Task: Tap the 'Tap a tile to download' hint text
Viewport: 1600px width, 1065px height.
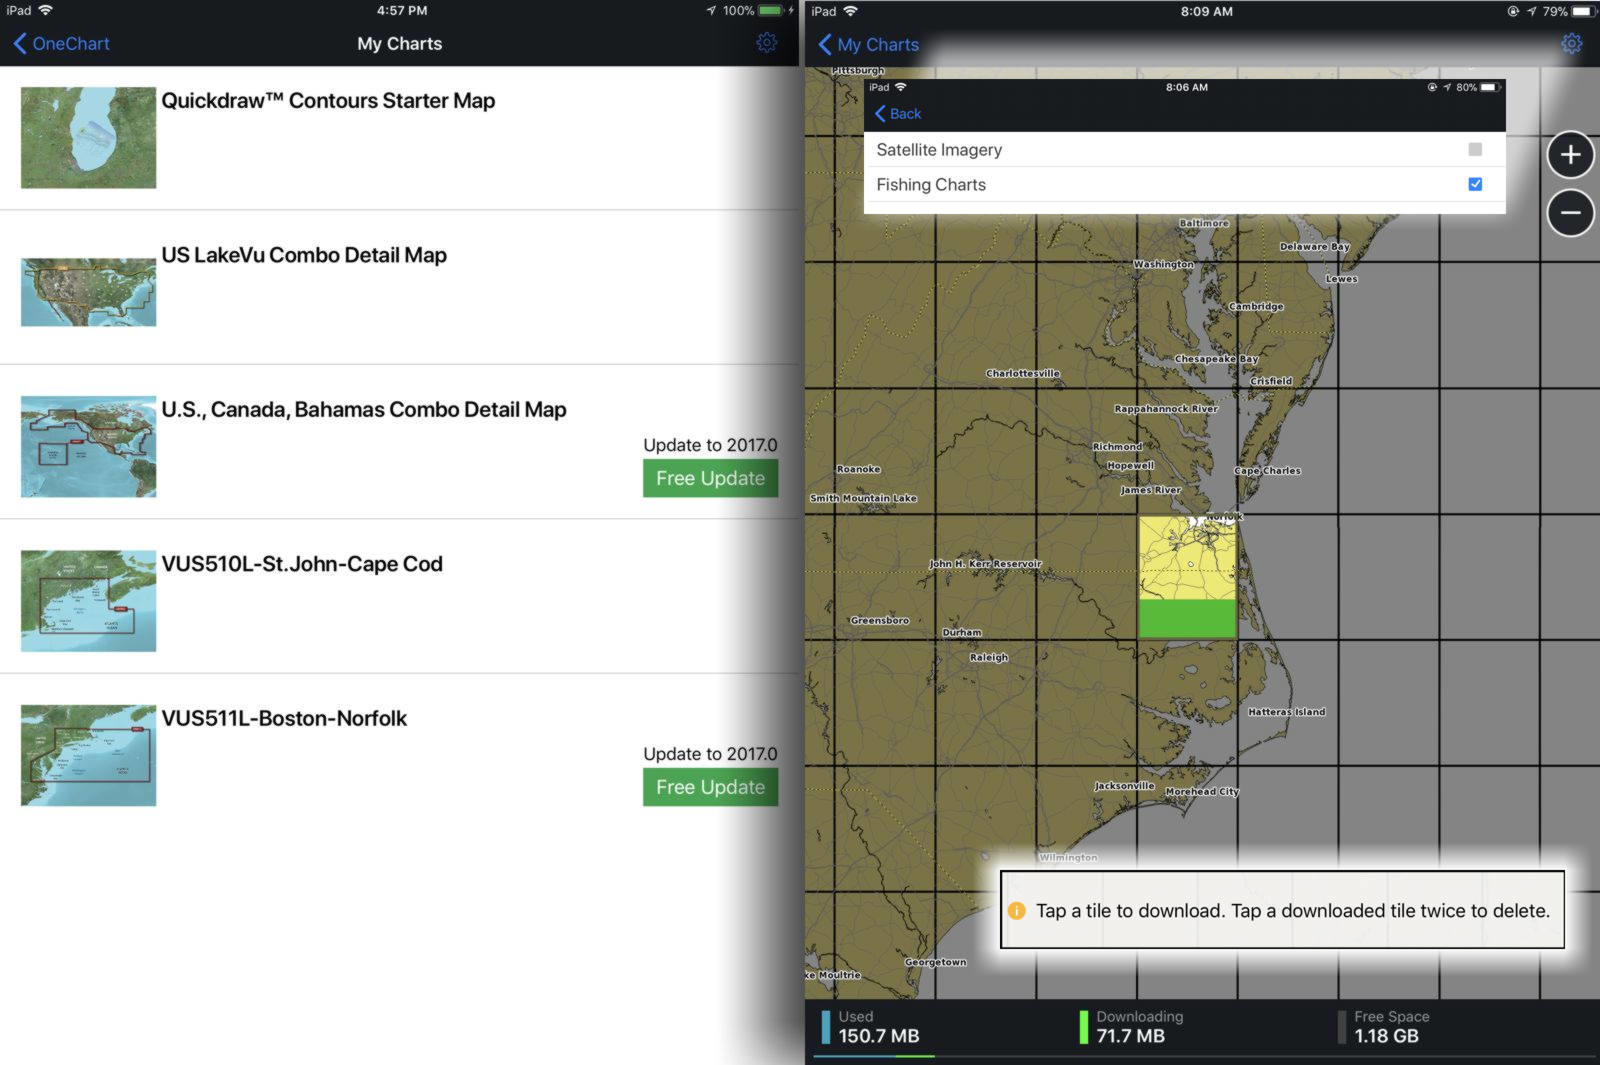Action: [x=1292, y=911]
